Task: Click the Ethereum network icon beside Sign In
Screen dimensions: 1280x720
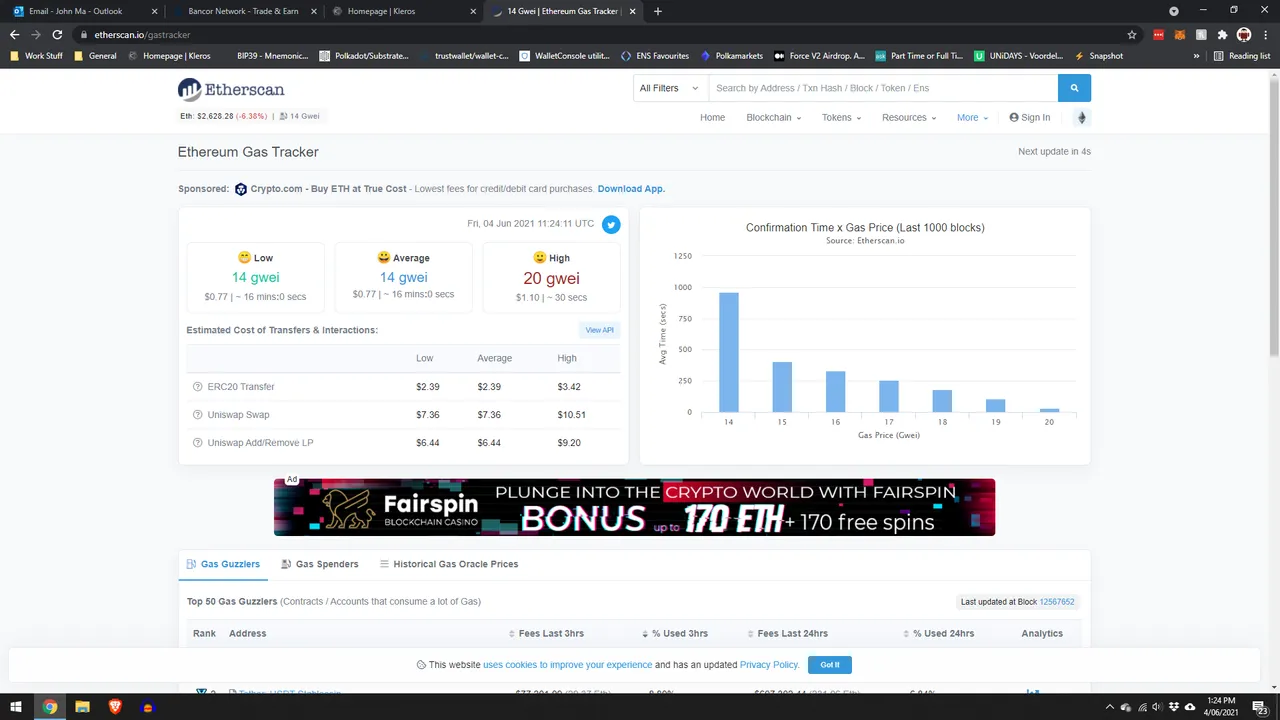Action: [1081, 117]
